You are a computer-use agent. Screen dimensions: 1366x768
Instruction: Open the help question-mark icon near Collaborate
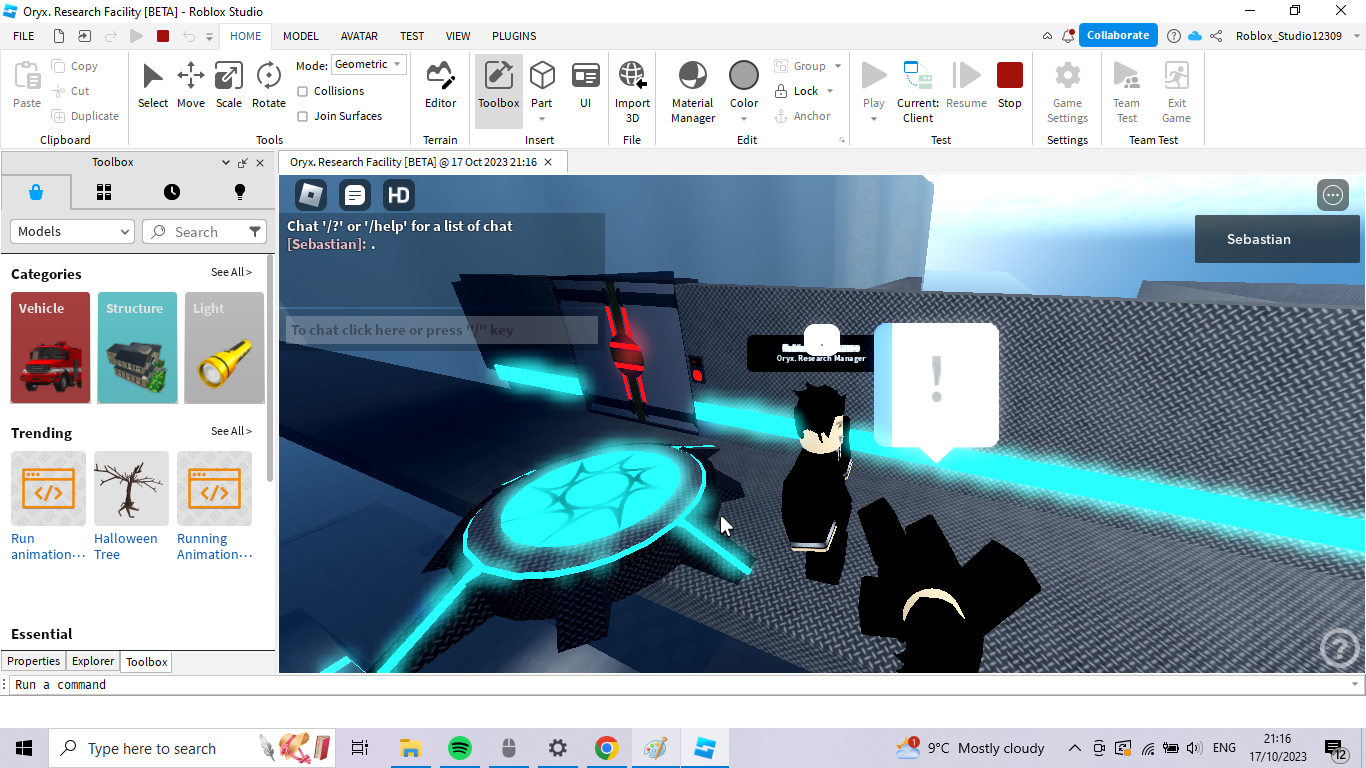[x=1173, y=36]
